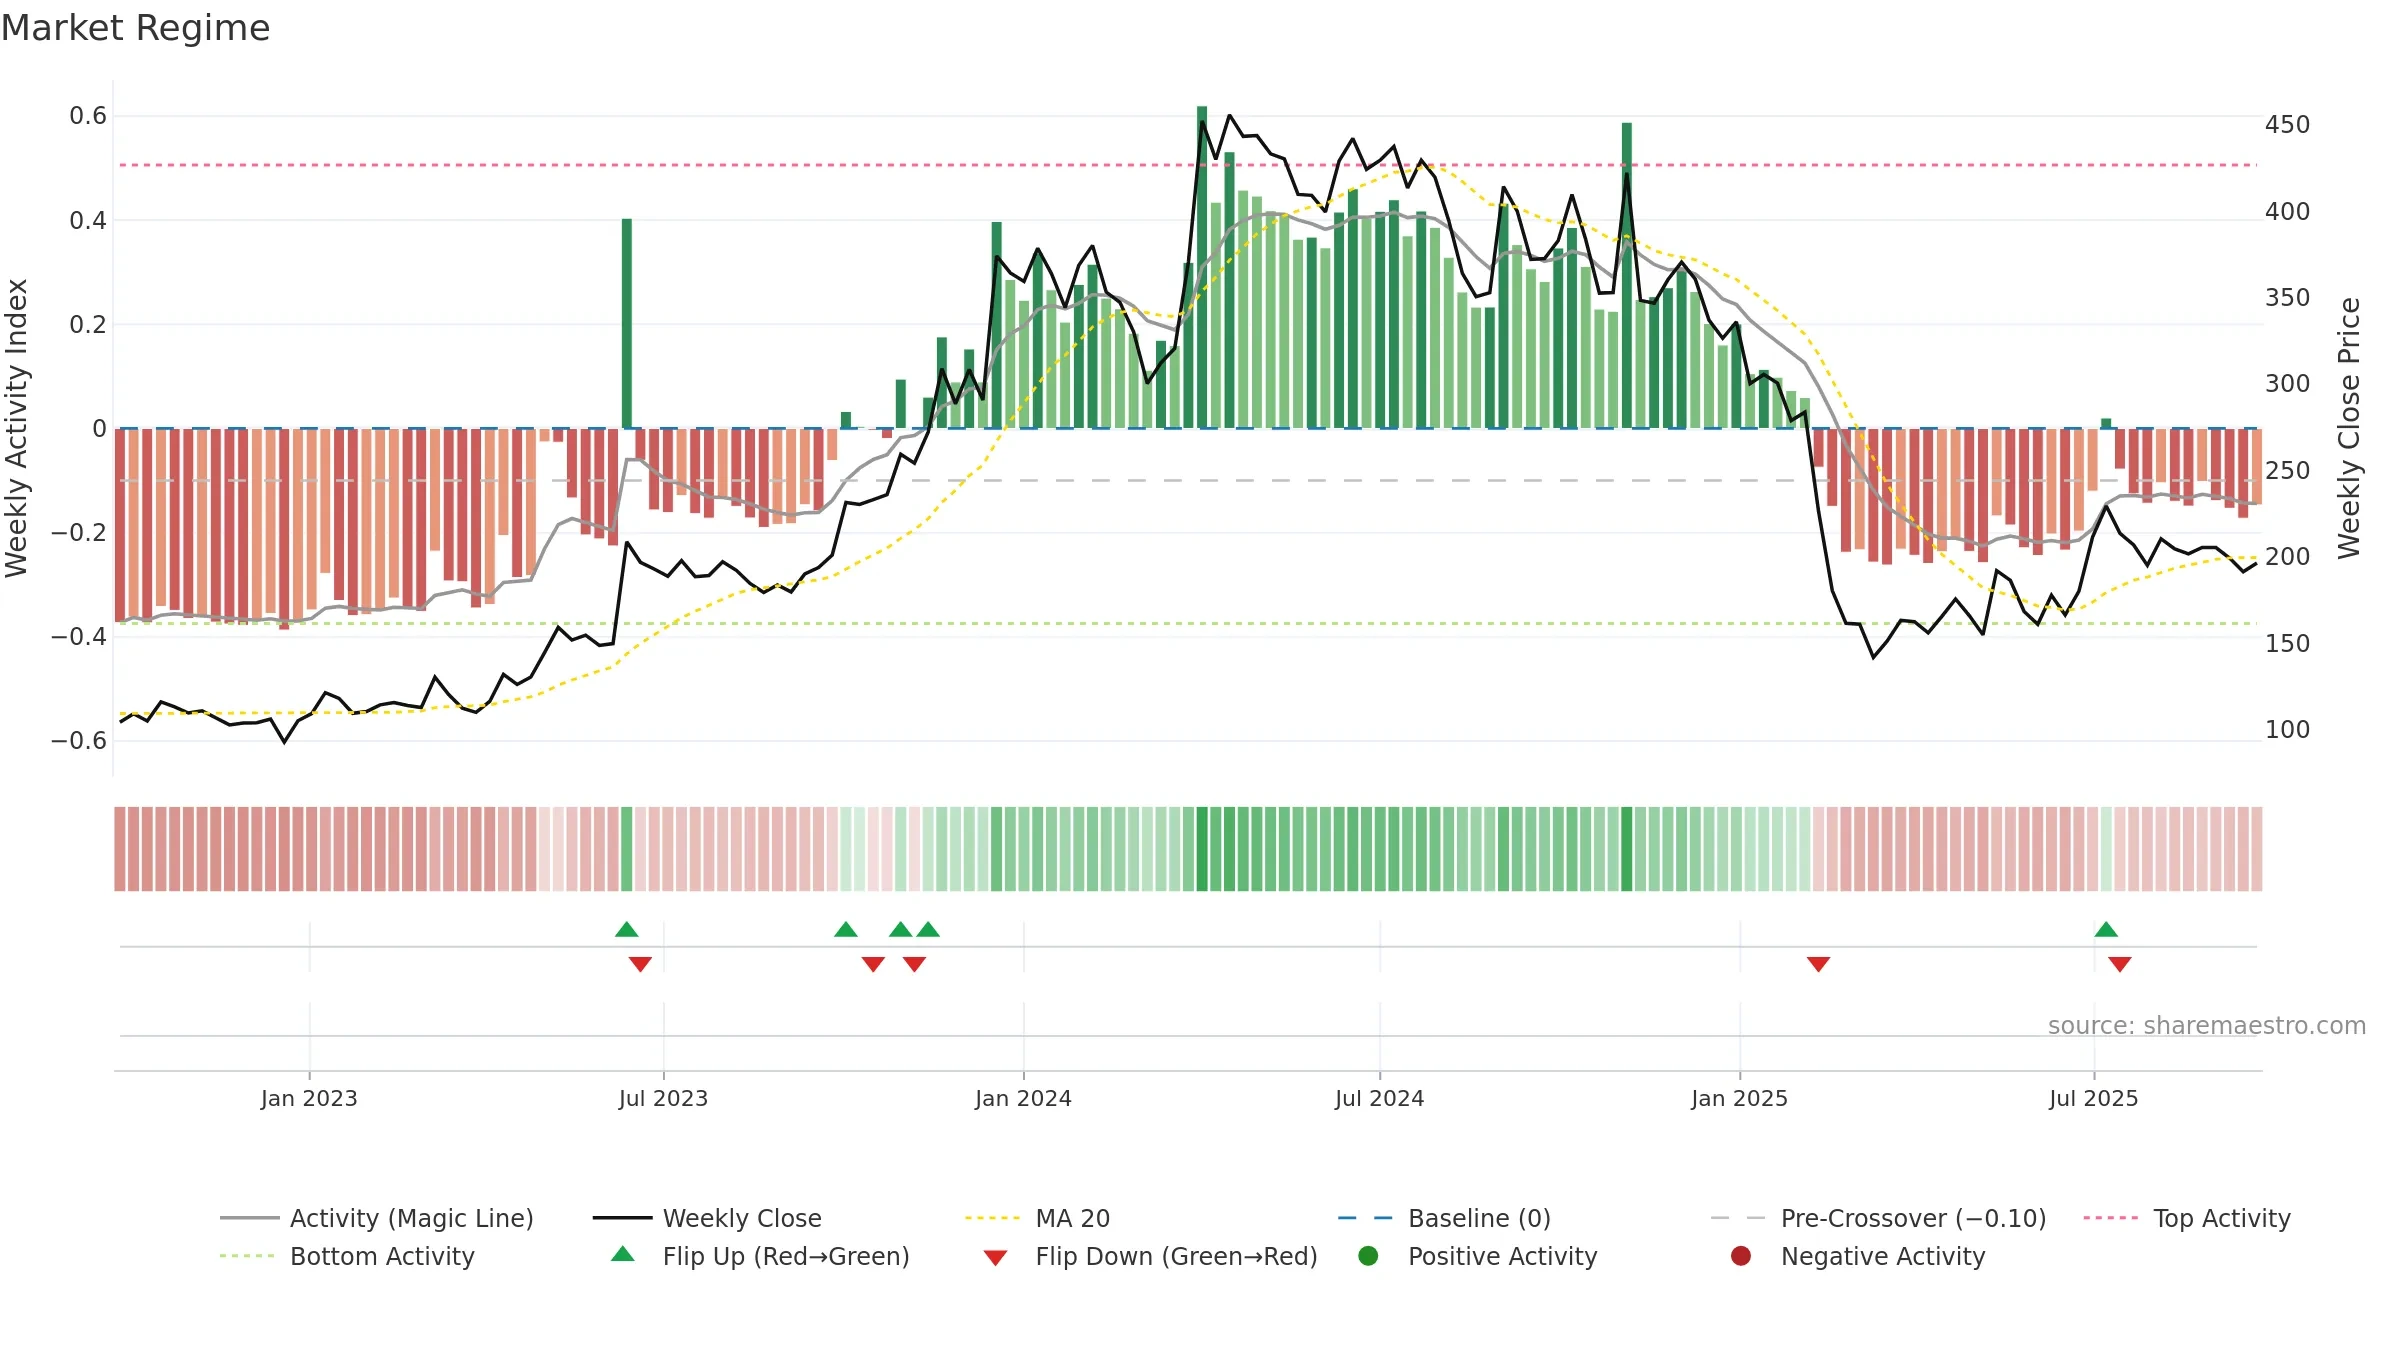Click the 350 price tick label
The image size is (2400, 1350).
pos(2287,297)
